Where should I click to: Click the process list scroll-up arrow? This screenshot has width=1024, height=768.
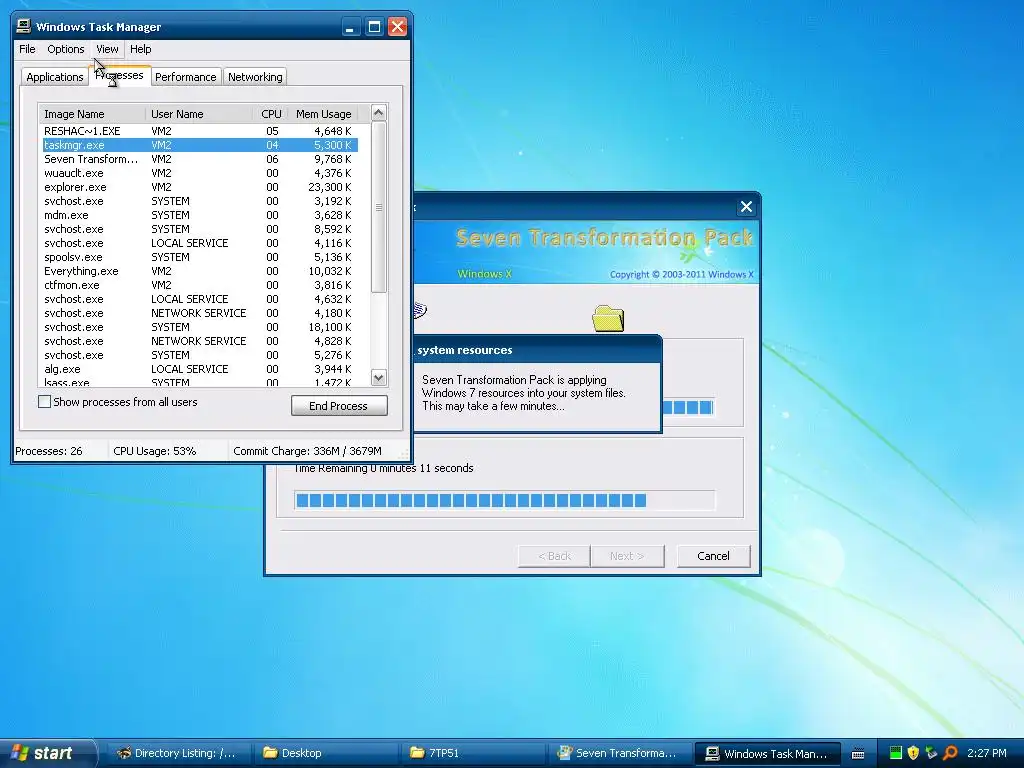(x=379, y=112)
